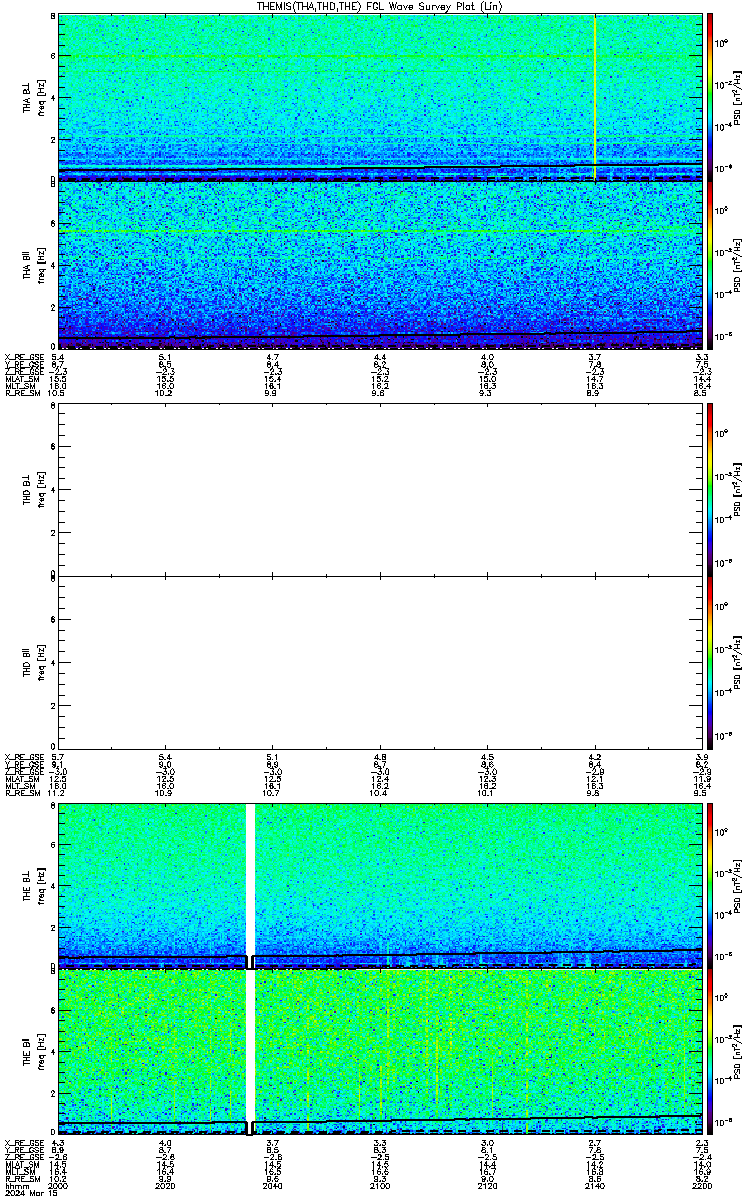Click the 'THA B⊥ freq [Hz]' y-axis label
This screenshot has width=750, height=1200.
(x=33, y=98)
